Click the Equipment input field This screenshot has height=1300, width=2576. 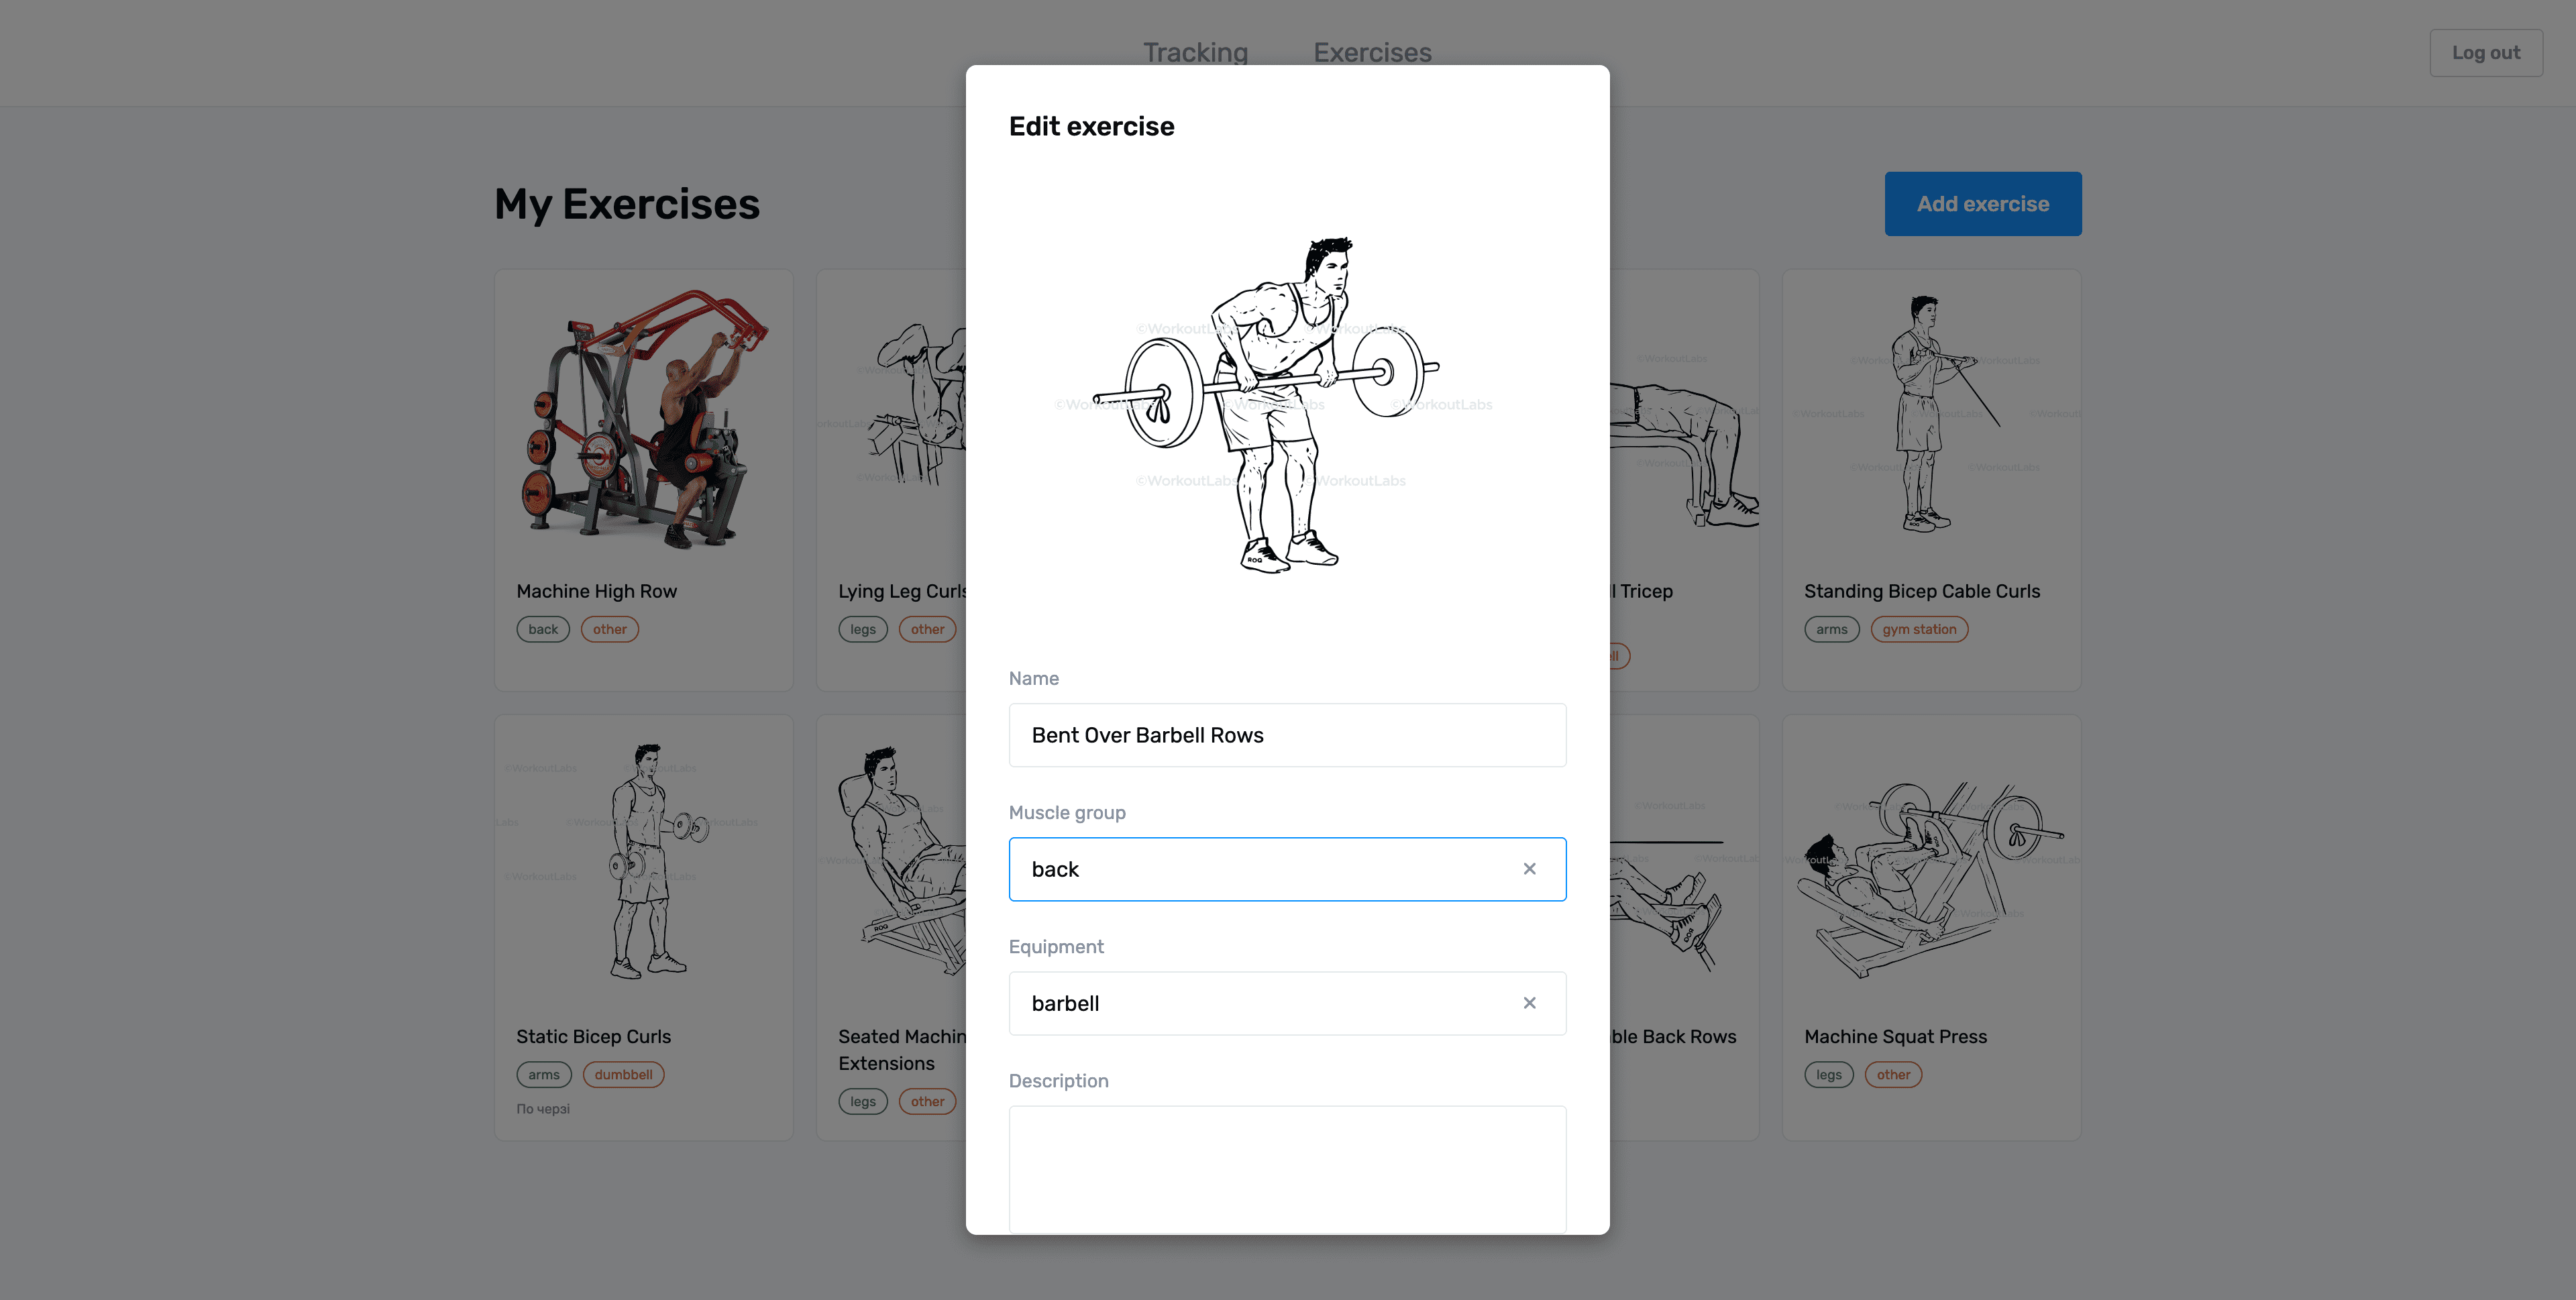1288,1001
